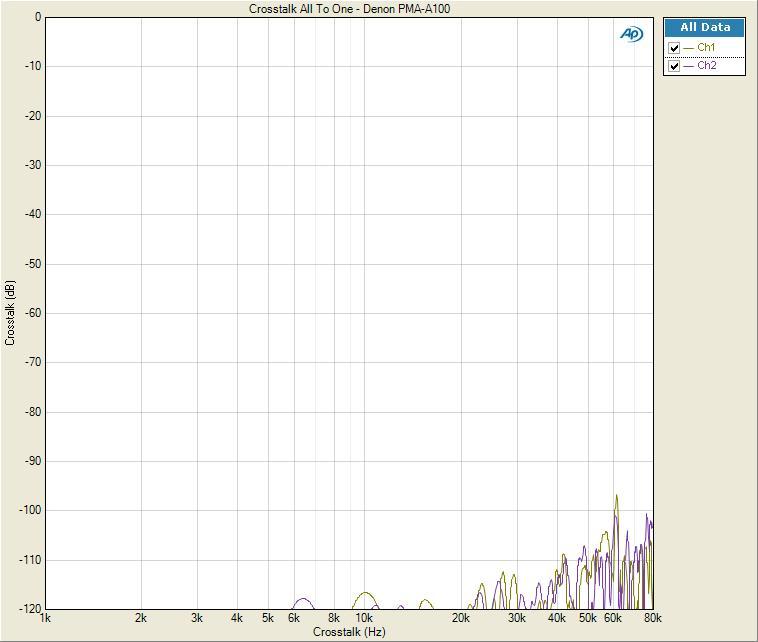
Task: Select the Ch1 label in legend
Action: [706, 48]
